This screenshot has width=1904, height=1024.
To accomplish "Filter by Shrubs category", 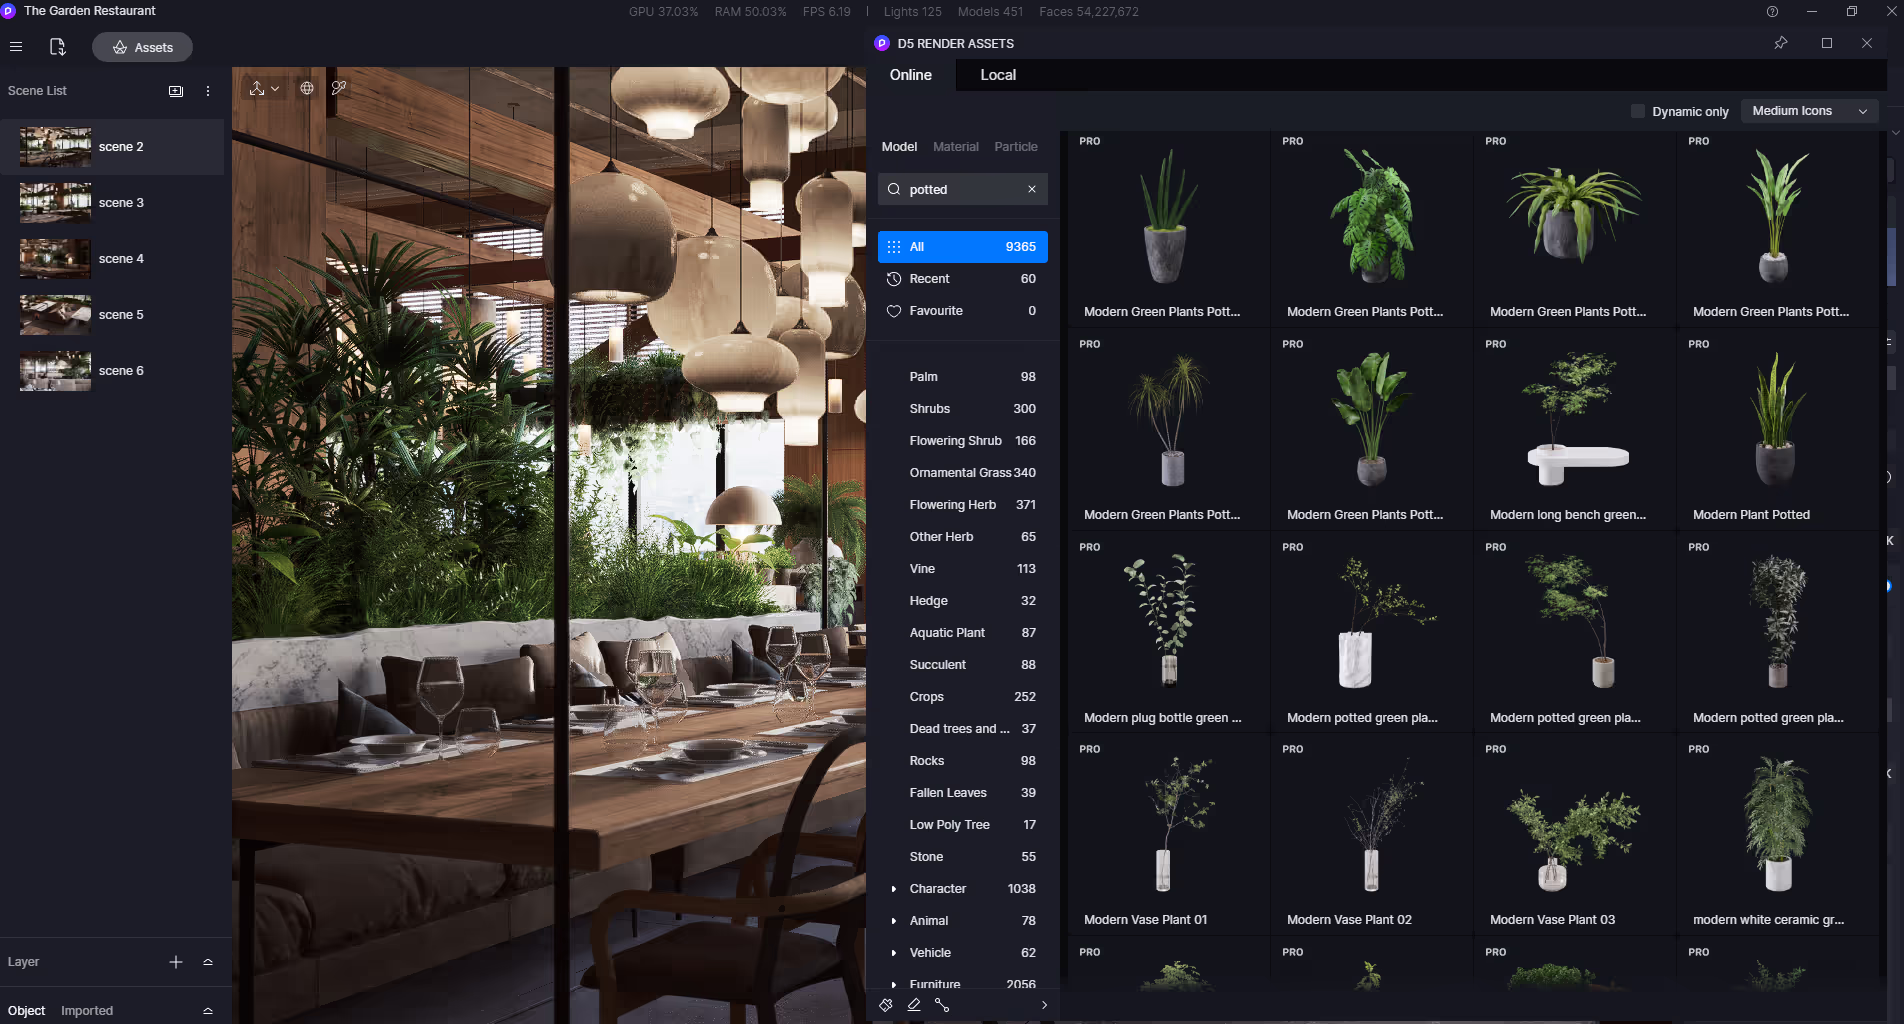I will pos(963,409).
